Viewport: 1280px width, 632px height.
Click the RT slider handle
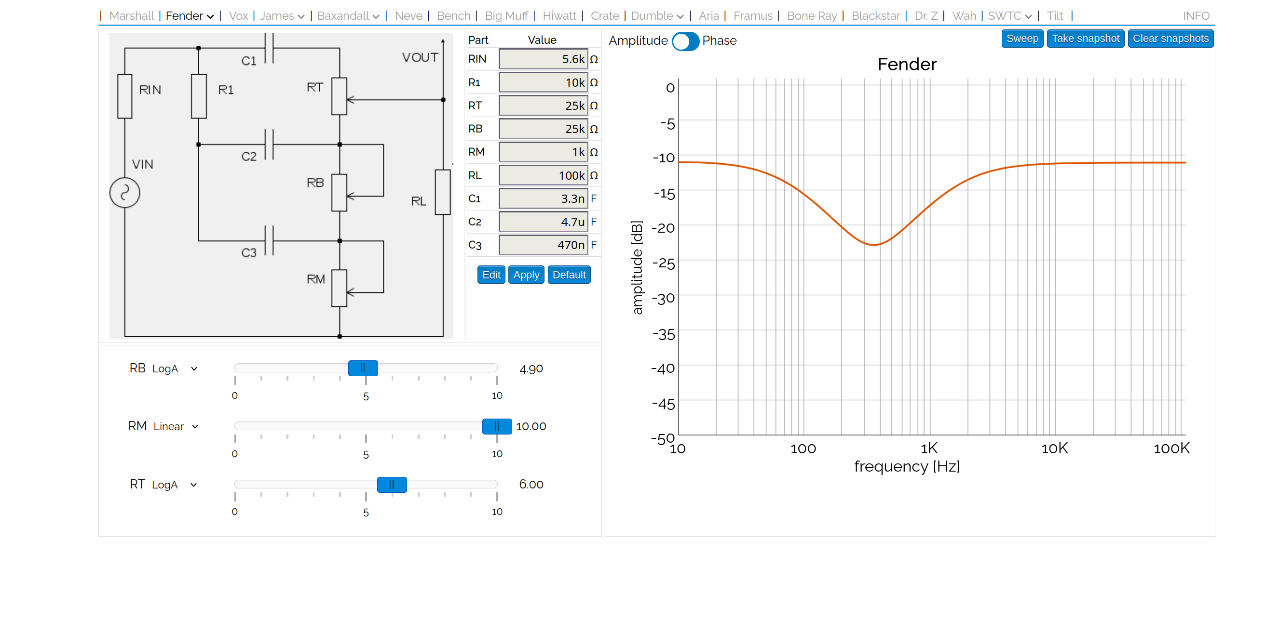(x=392, y=485)
